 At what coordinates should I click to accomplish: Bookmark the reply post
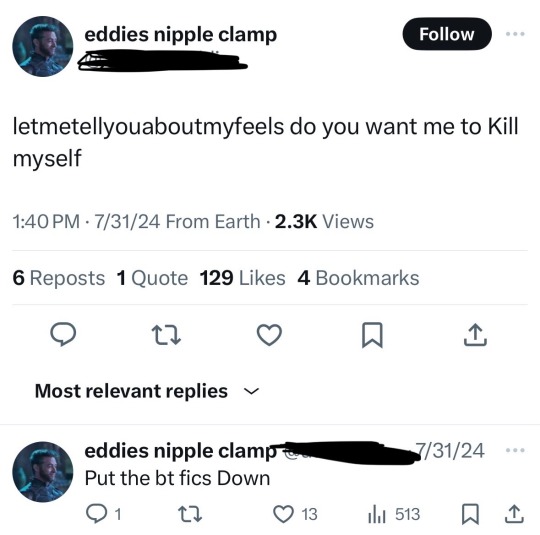pos(470,514)
